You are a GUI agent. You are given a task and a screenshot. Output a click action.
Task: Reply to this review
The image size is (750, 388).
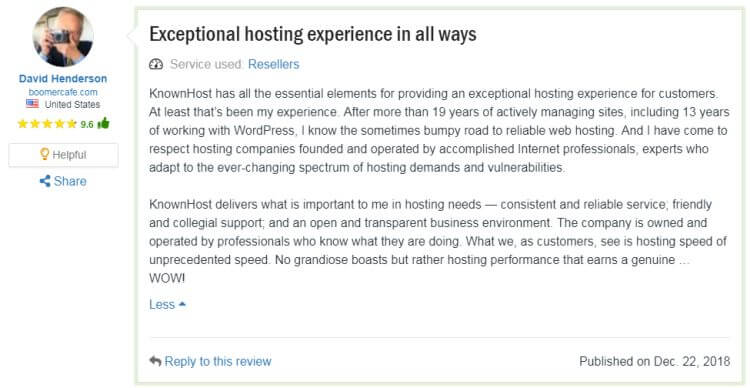pyautogui.click(x=210, y=361)
